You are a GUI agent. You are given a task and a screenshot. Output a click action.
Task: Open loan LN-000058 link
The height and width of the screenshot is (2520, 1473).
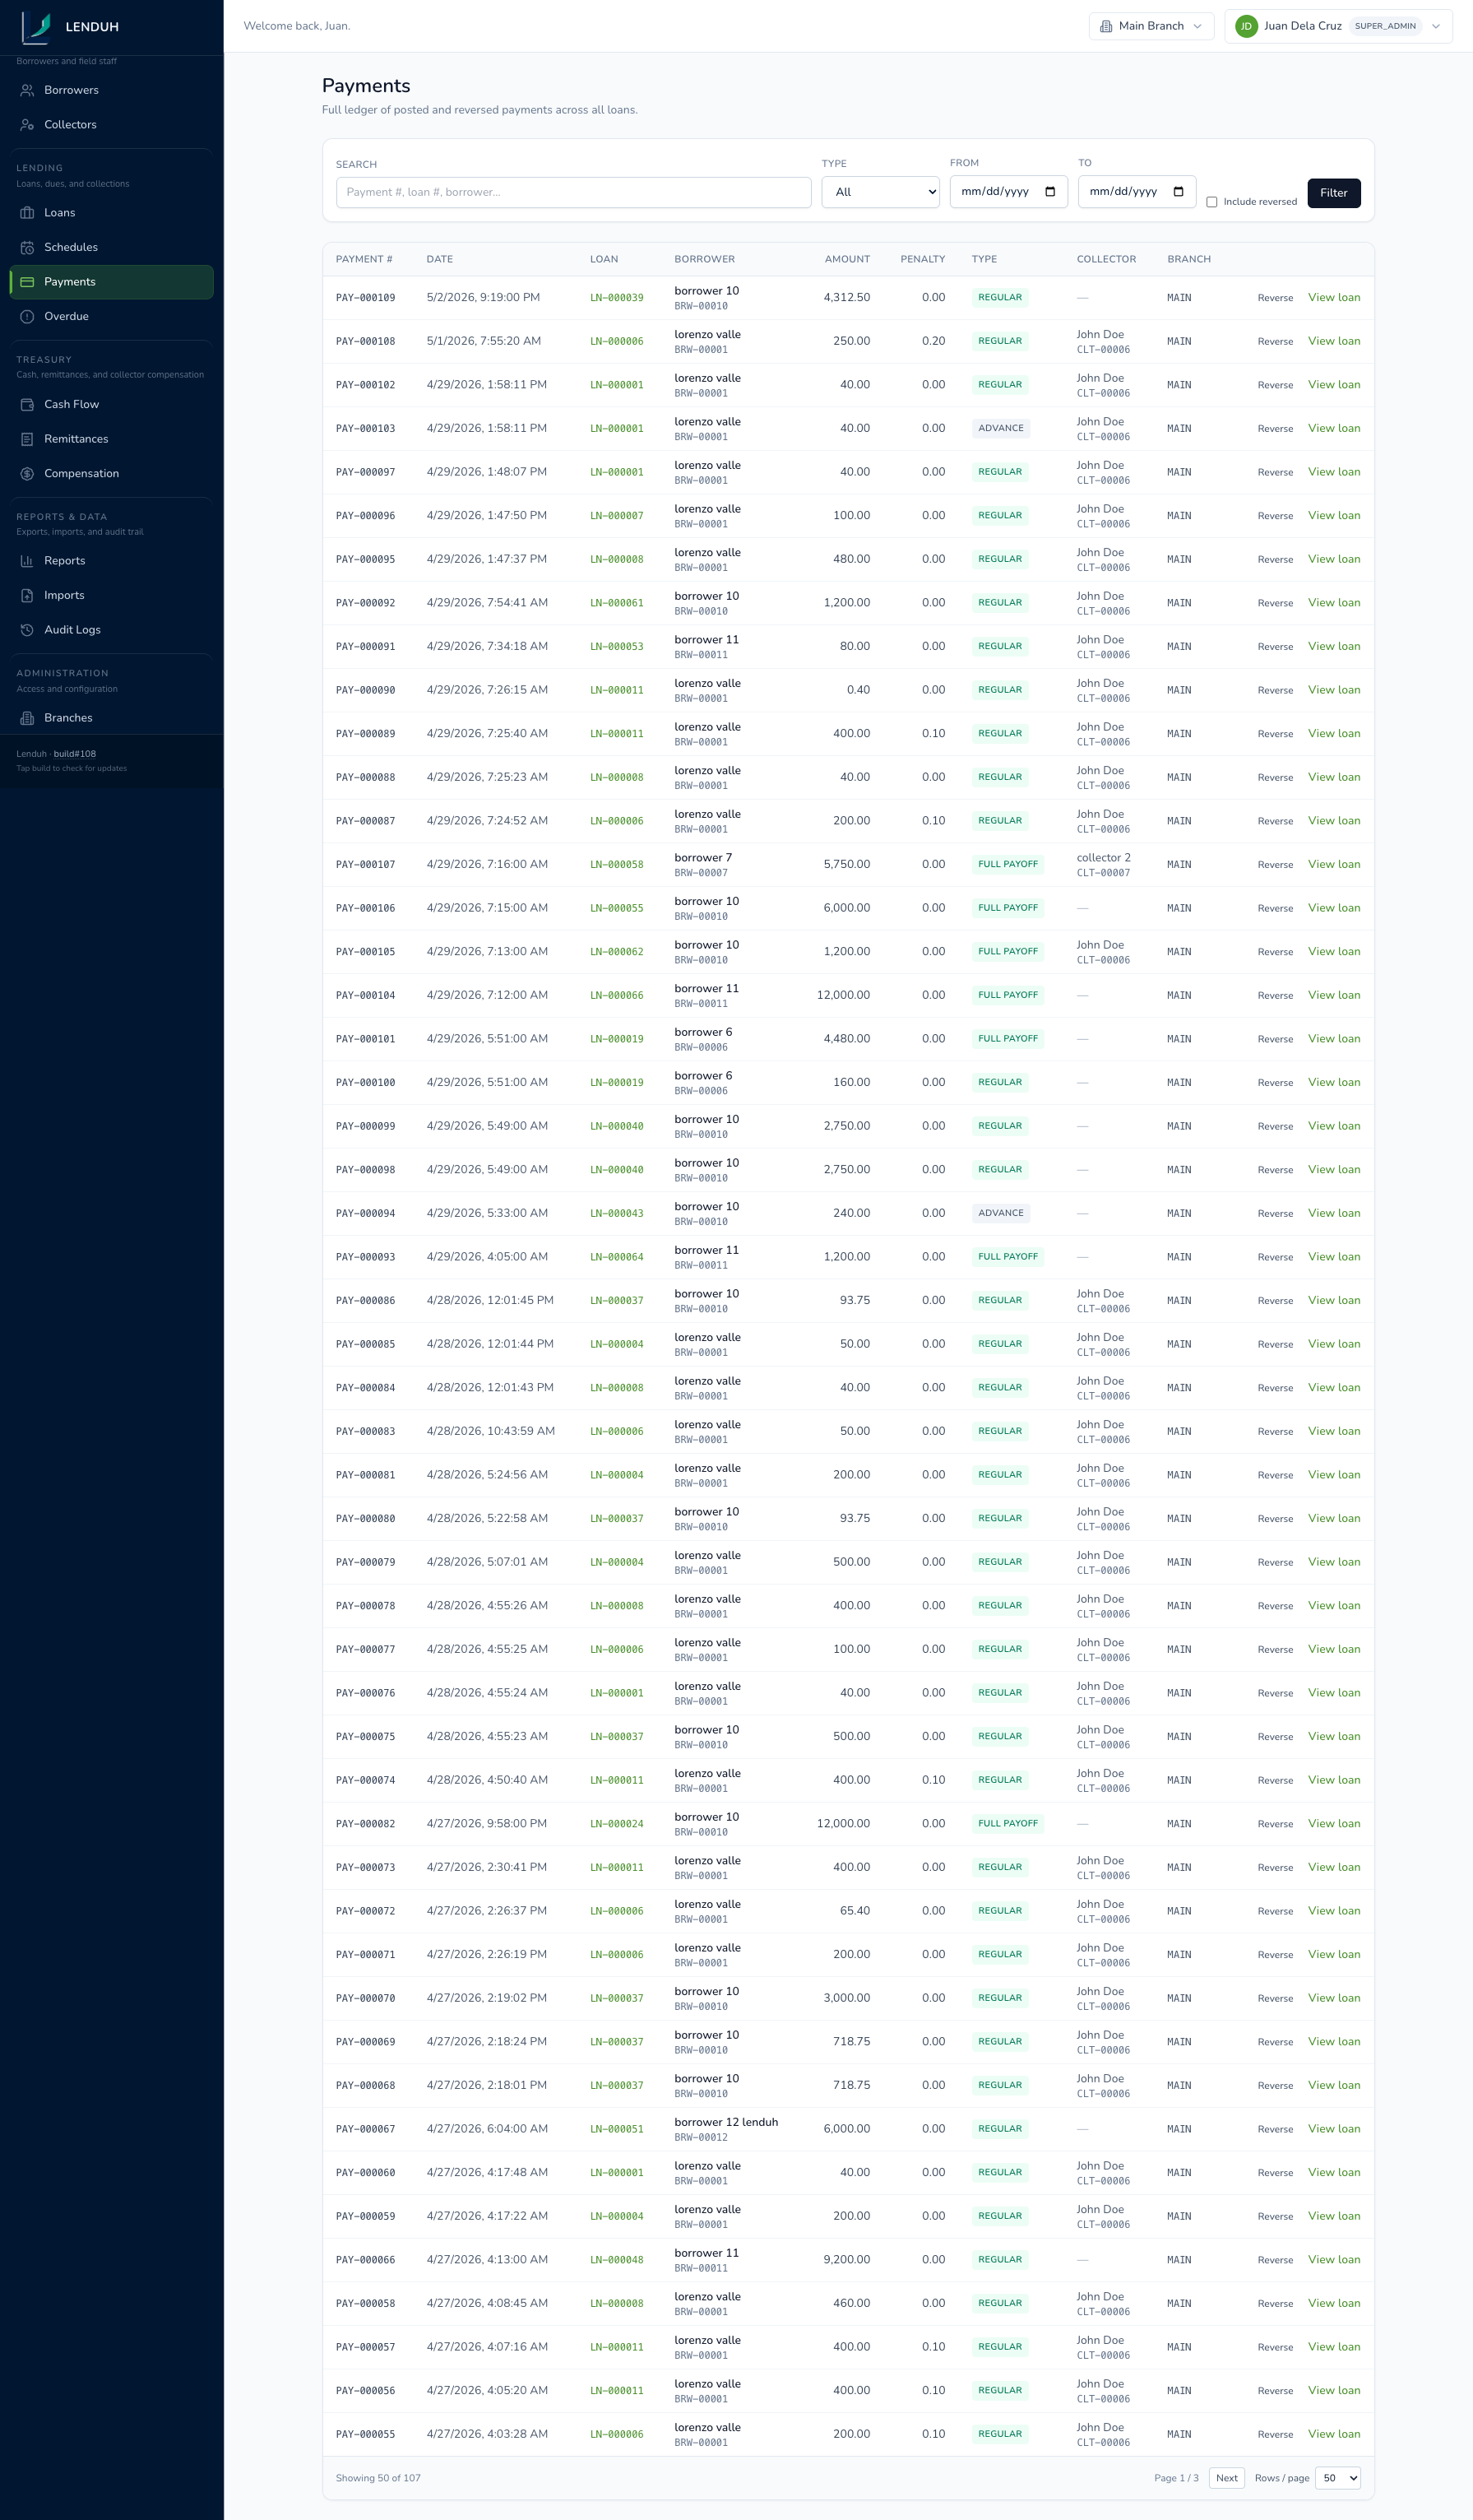click(616, 865)
